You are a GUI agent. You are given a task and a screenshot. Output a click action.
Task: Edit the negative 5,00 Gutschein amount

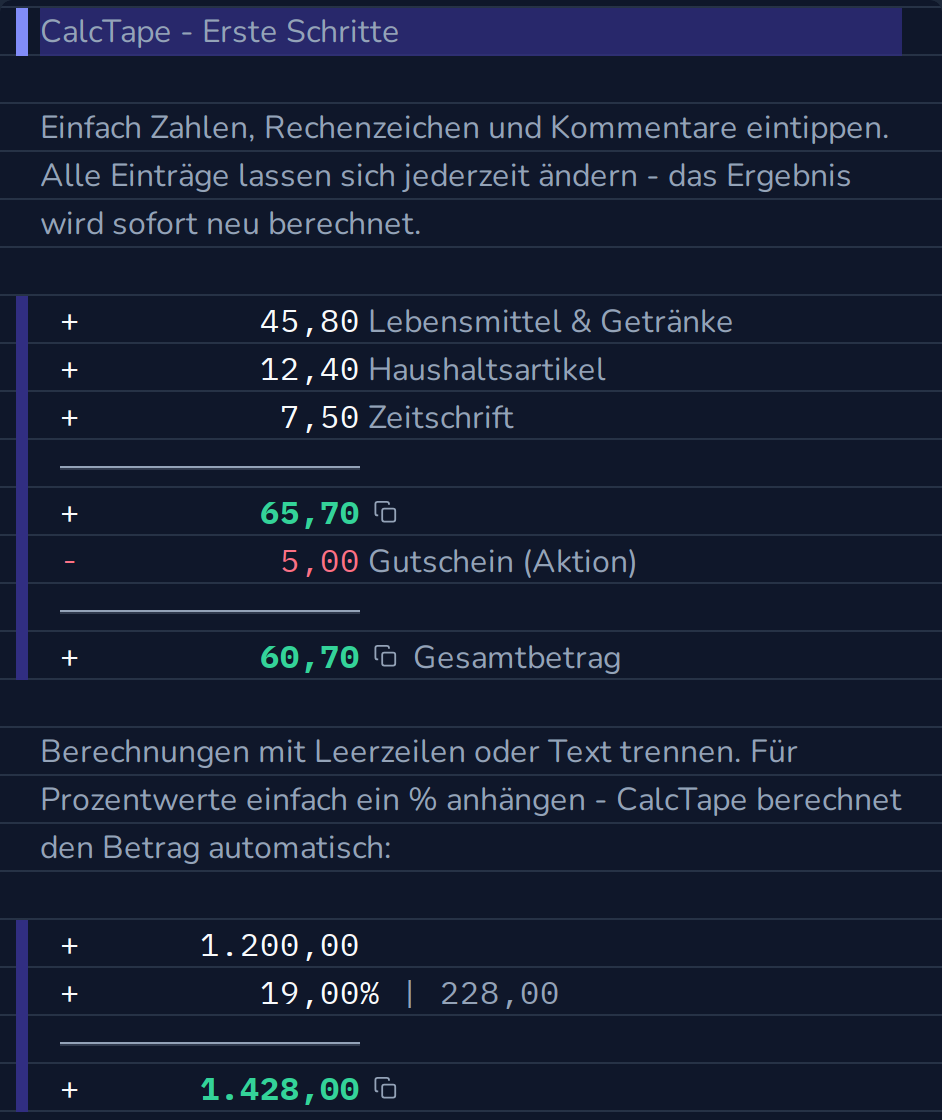click(319, 561)
